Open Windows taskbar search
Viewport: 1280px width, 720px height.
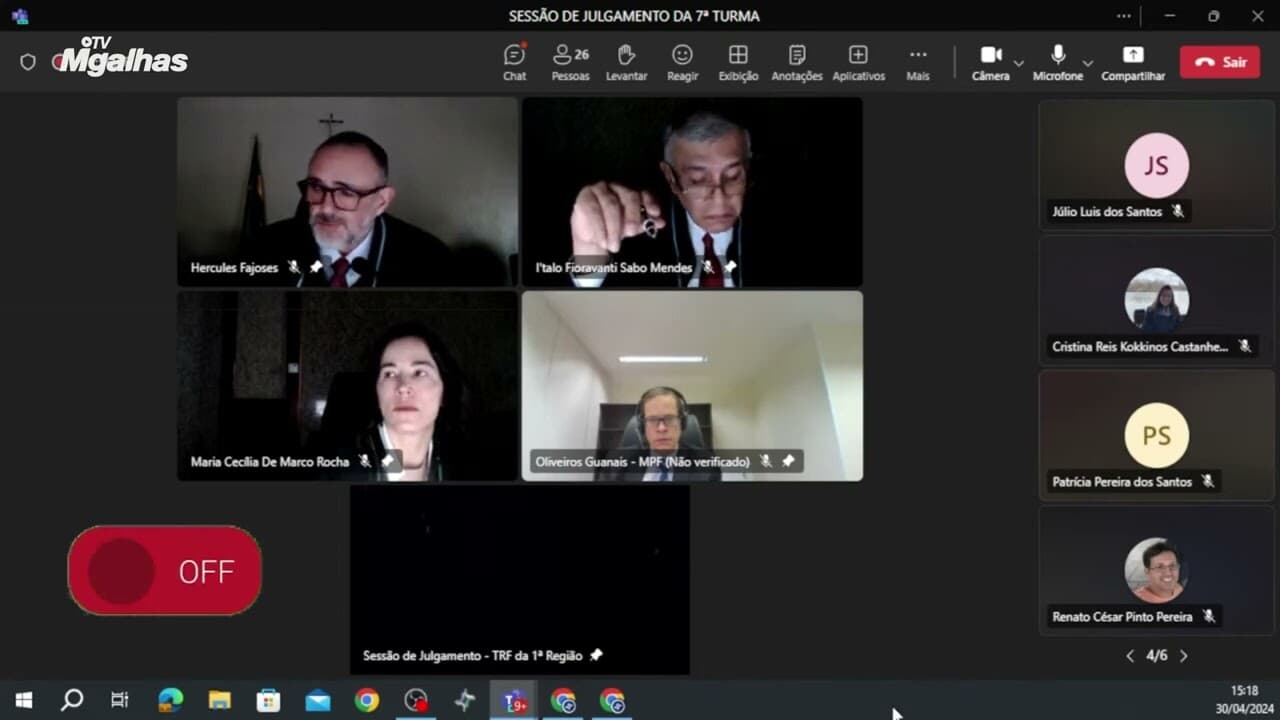click(72, 700)
